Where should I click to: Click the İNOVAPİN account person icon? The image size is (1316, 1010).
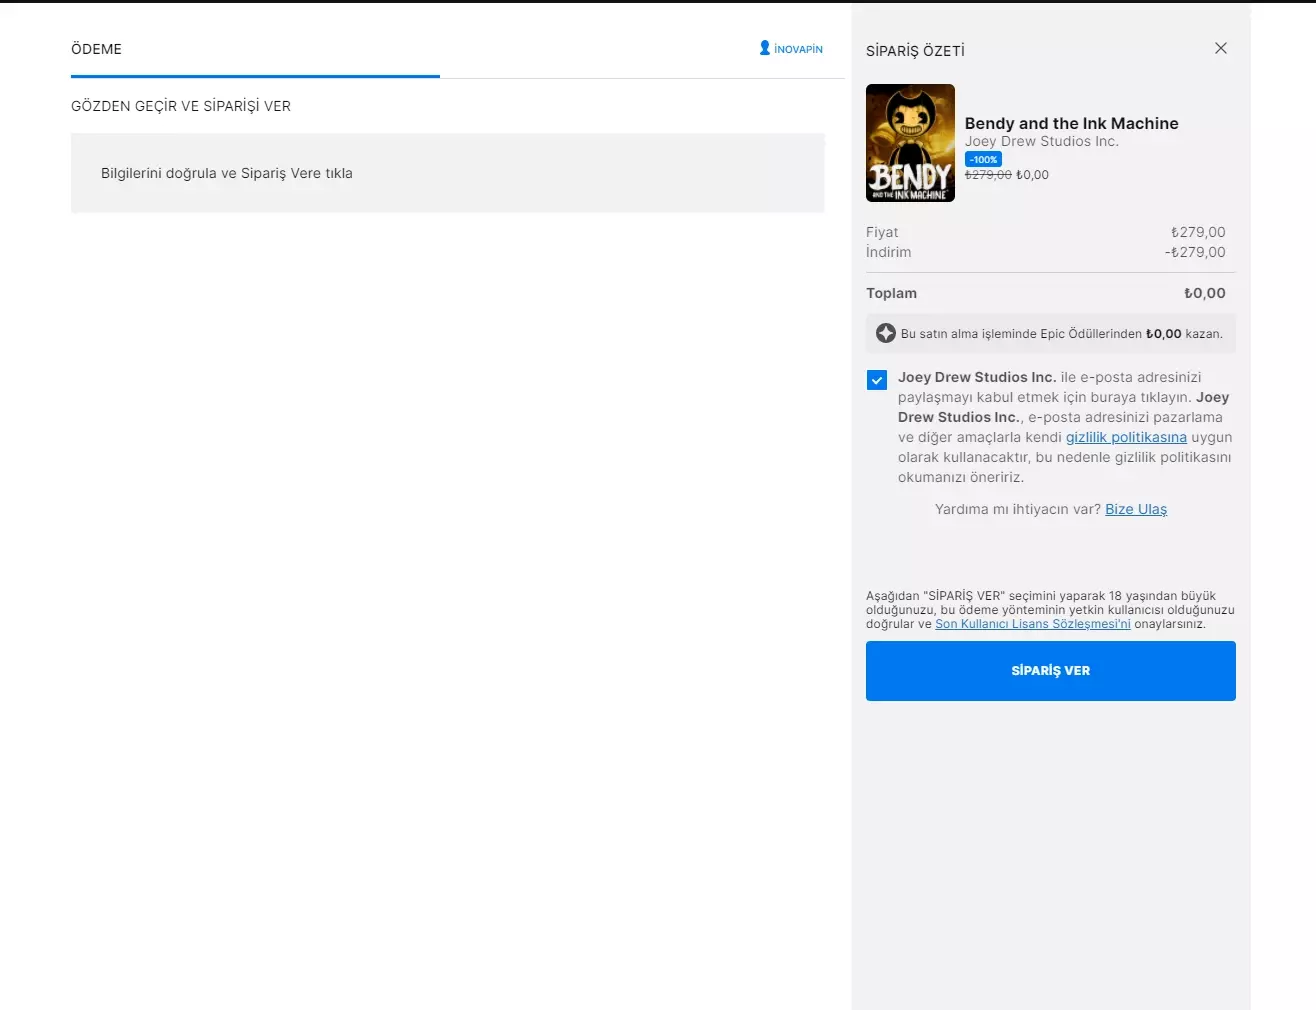coord(764,48)
